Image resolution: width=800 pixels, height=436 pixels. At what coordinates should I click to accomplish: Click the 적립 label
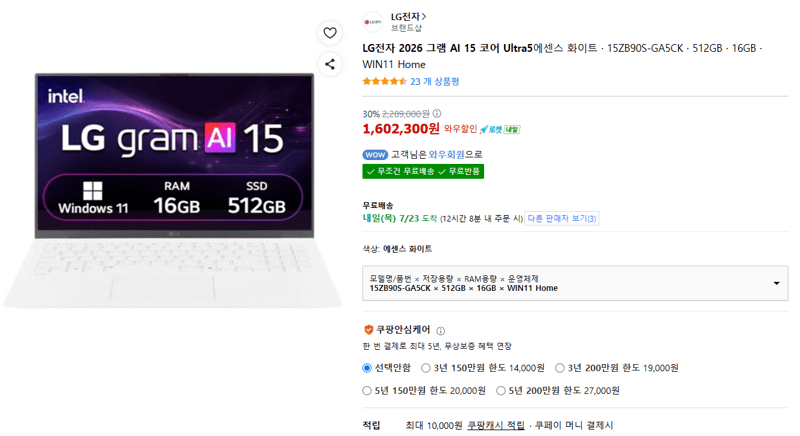pos(371,425)
